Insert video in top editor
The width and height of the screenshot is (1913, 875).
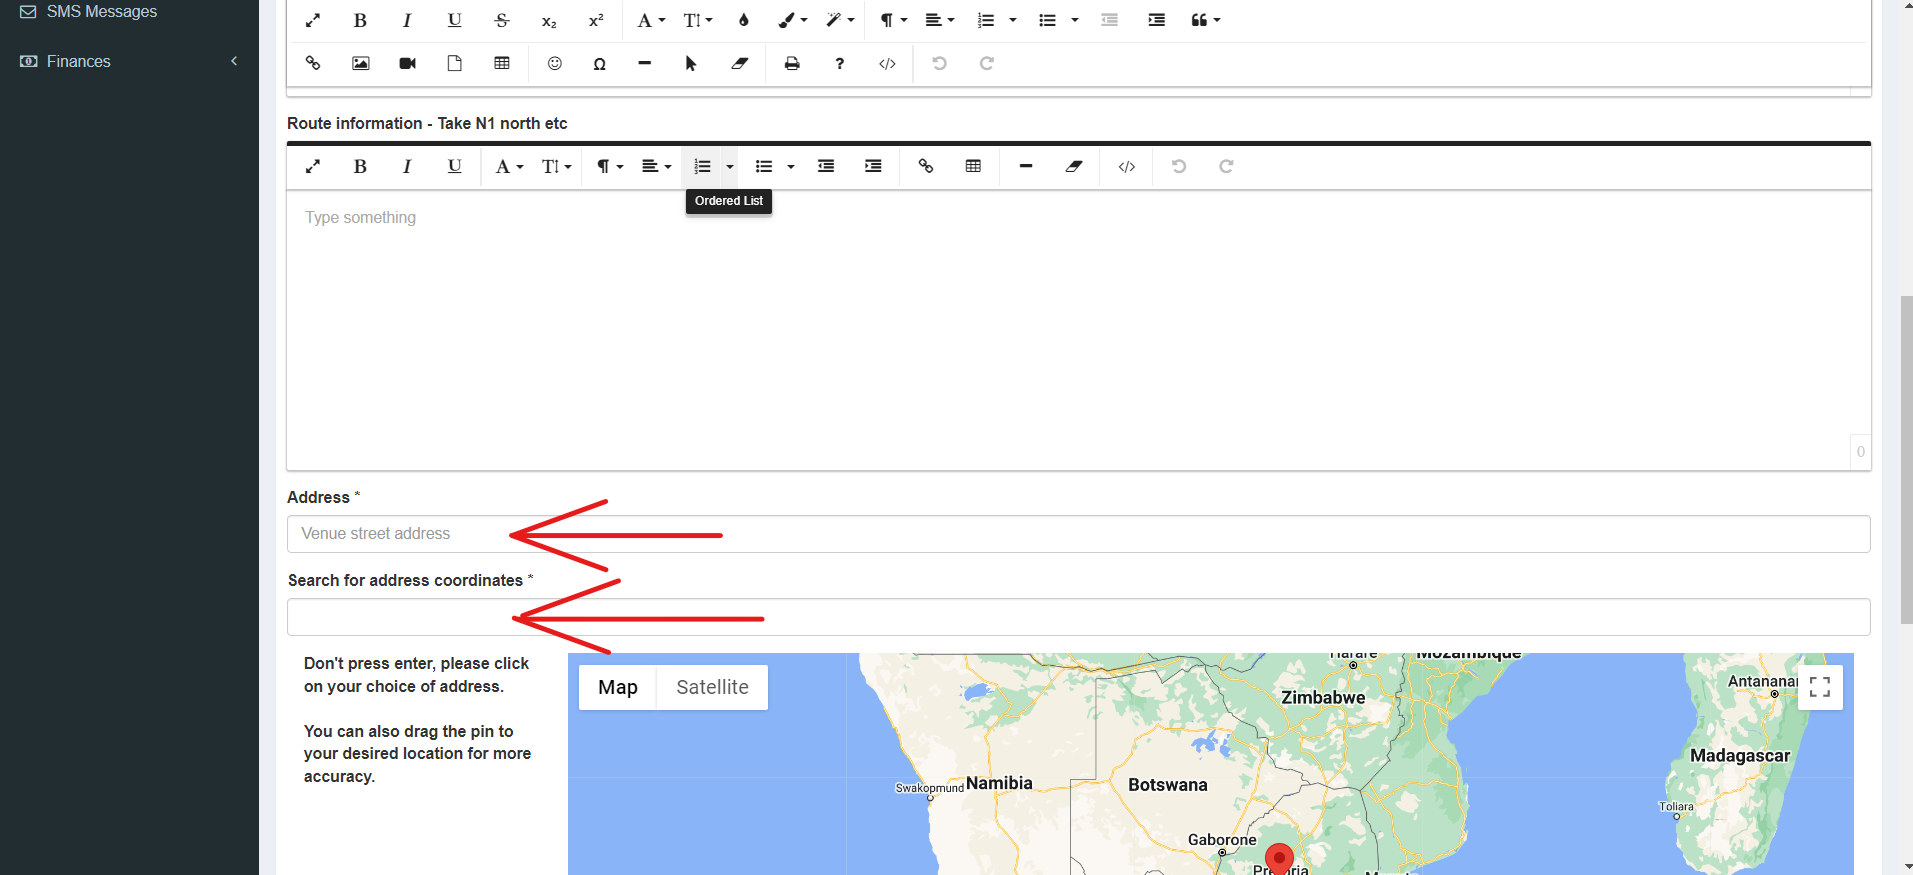[407, 63]
